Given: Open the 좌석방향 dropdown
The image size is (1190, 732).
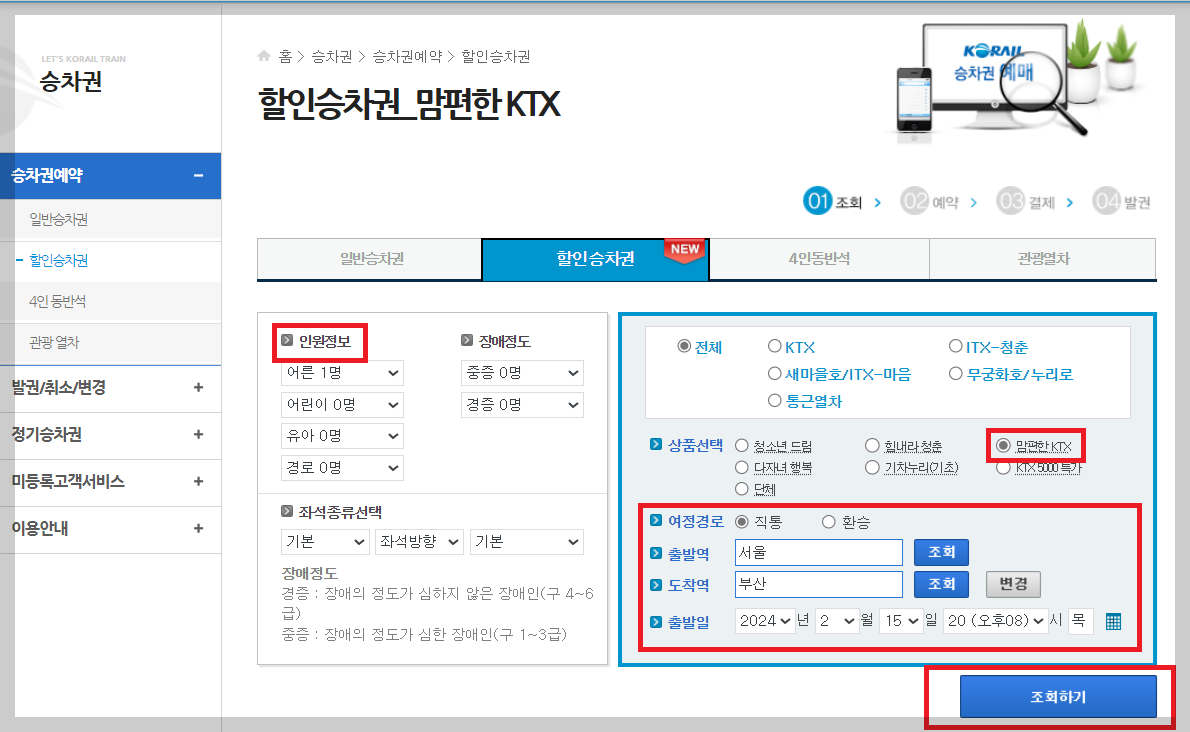Looking at the screenshot, I should (x=420, y=542).
